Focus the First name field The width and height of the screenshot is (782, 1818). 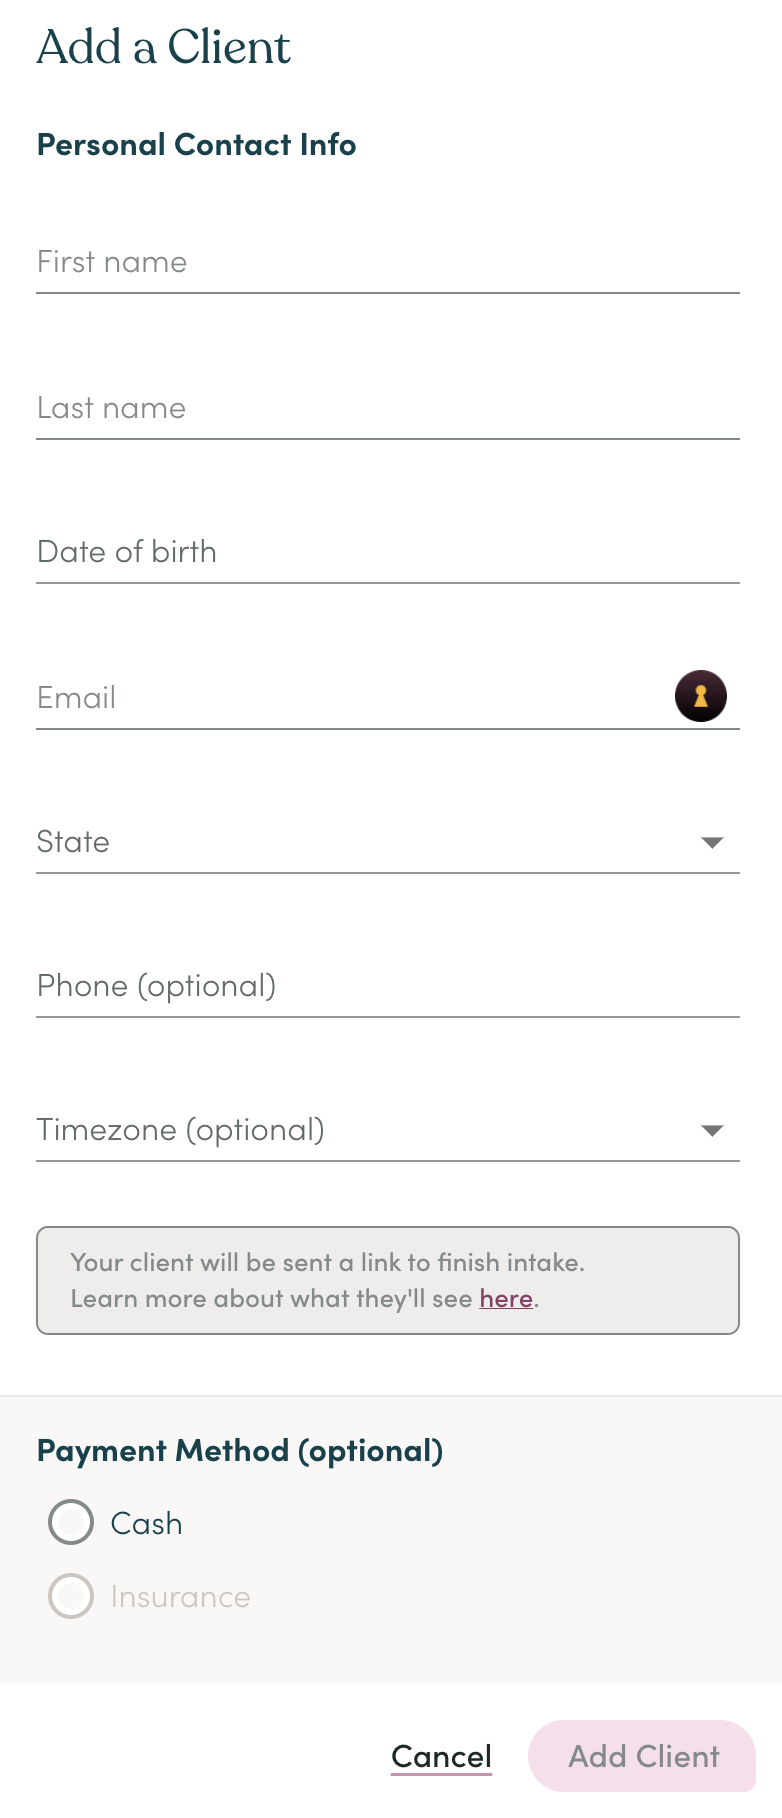point(388,262)
